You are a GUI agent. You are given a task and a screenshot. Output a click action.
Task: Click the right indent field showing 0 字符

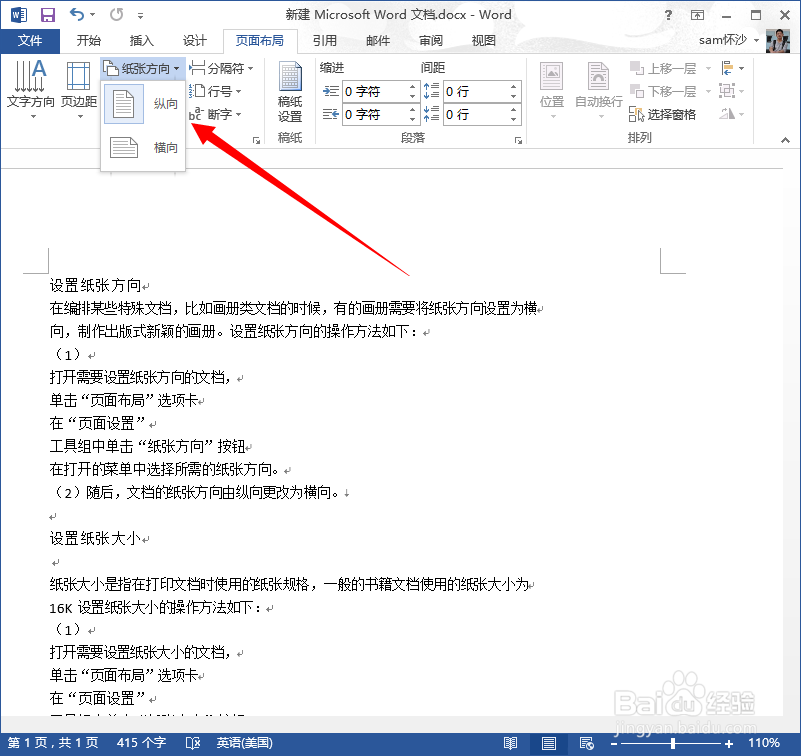point(375,114)
